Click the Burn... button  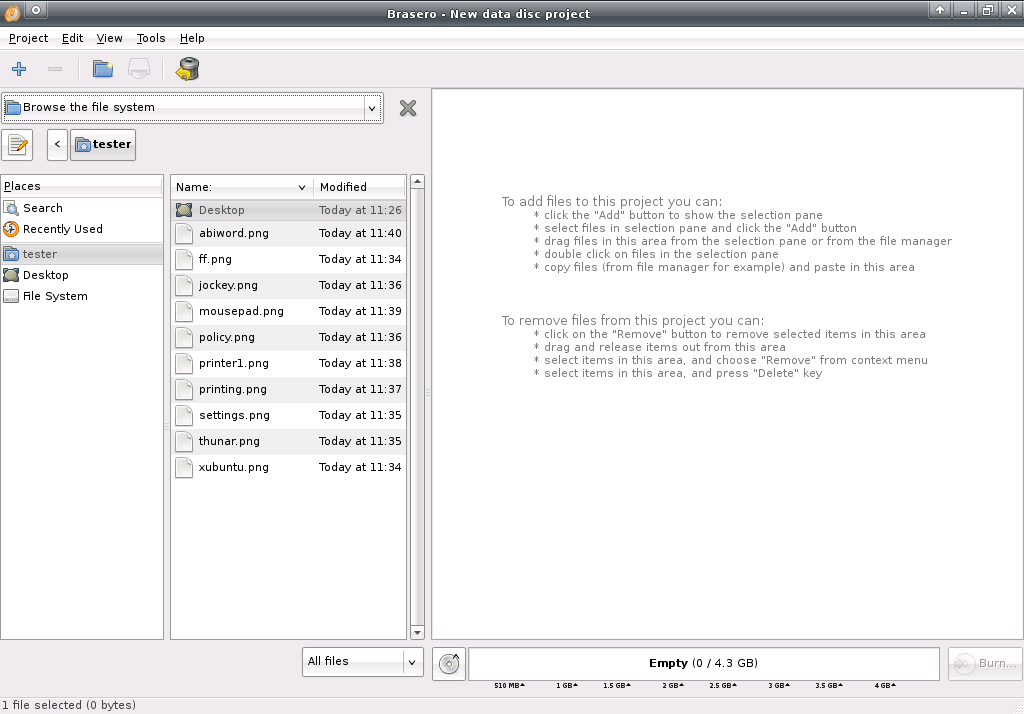pyautogui.click(x=985, y=664)
